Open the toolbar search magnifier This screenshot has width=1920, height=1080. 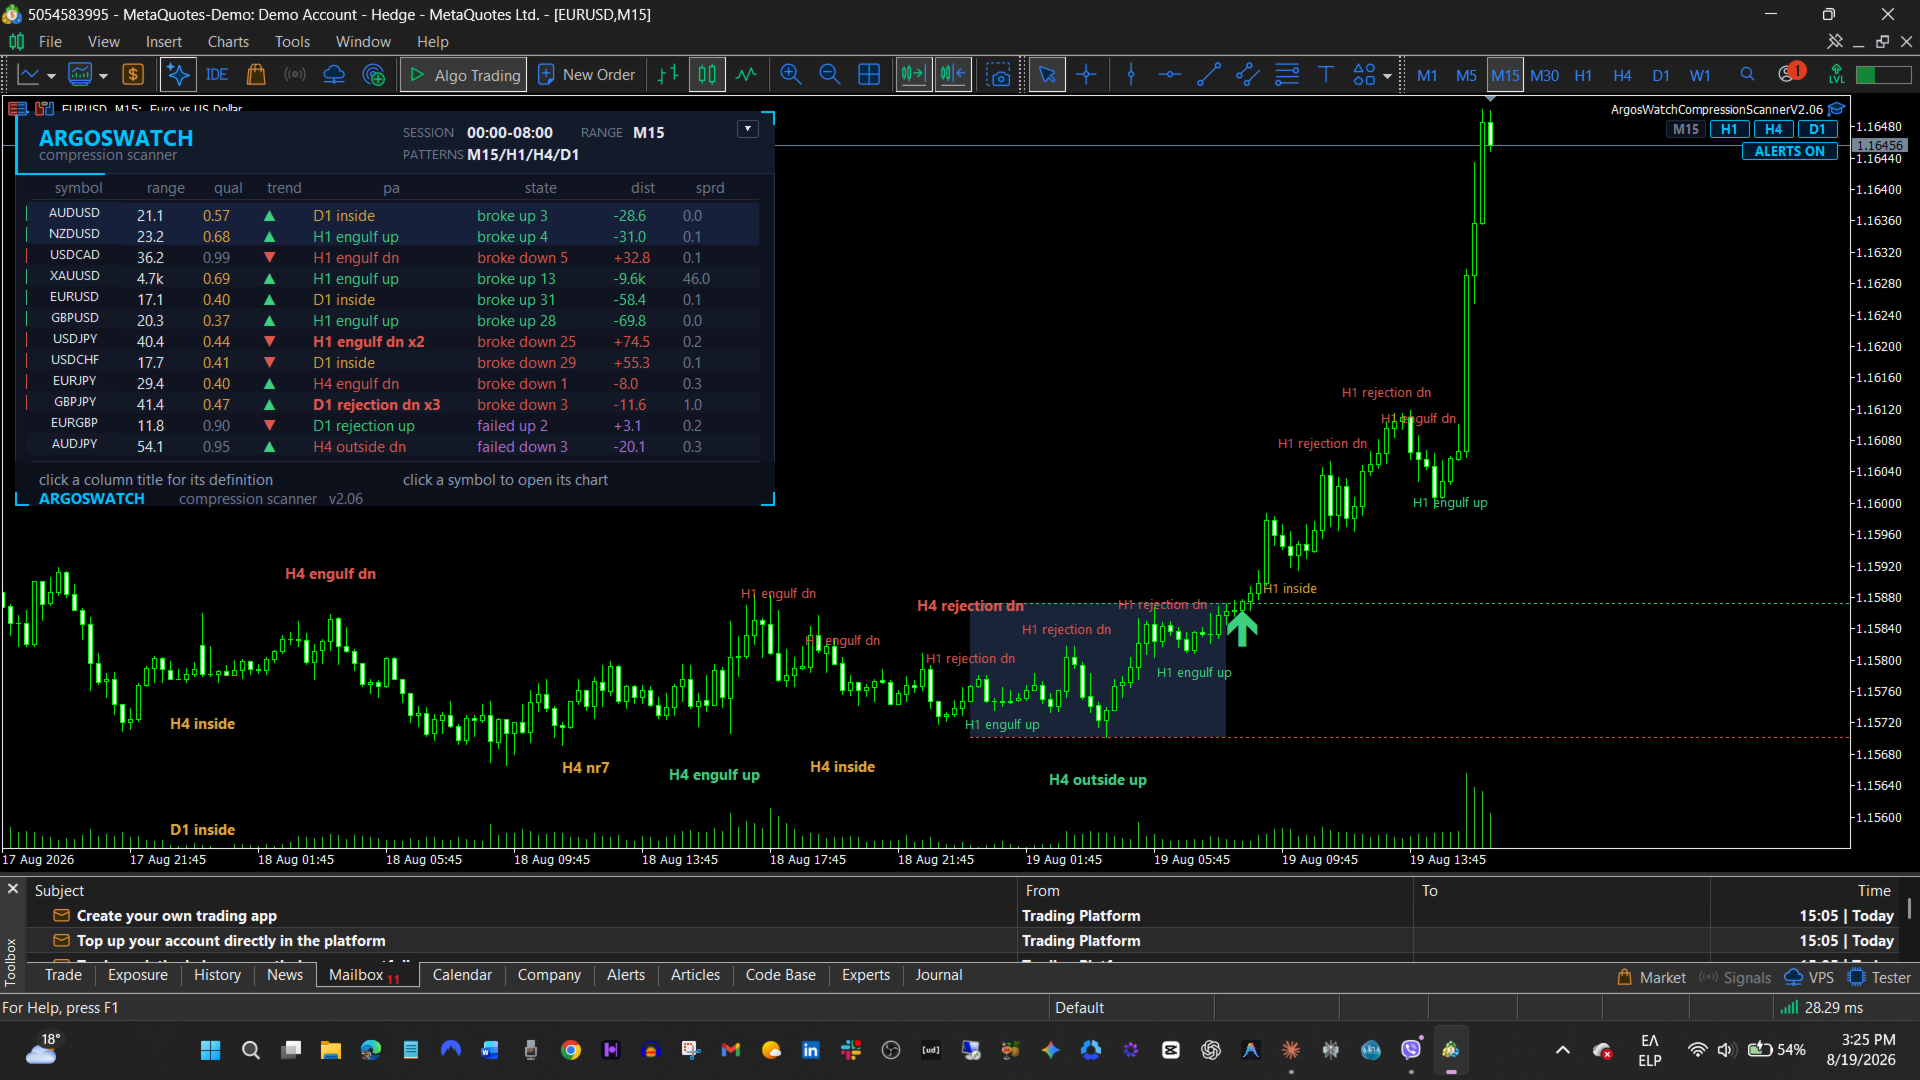[1747, 75]
